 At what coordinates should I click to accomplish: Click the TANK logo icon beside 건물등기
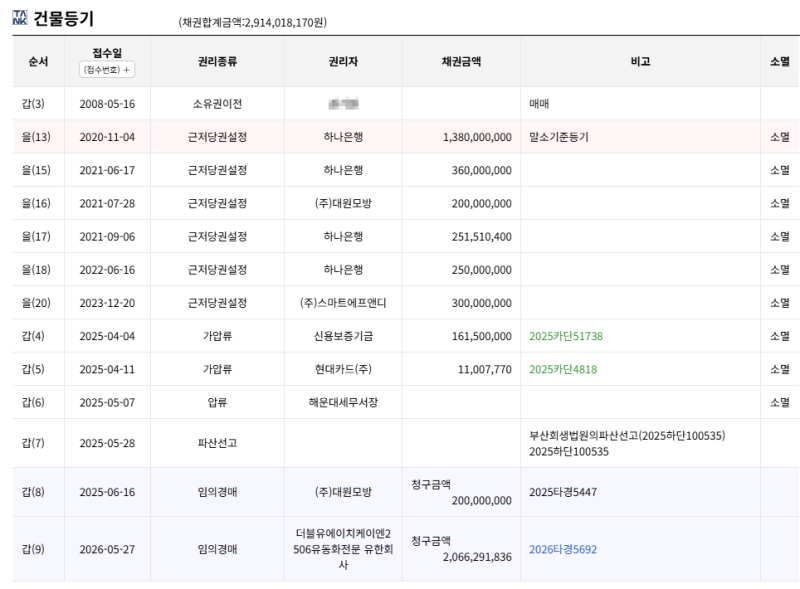20,17
